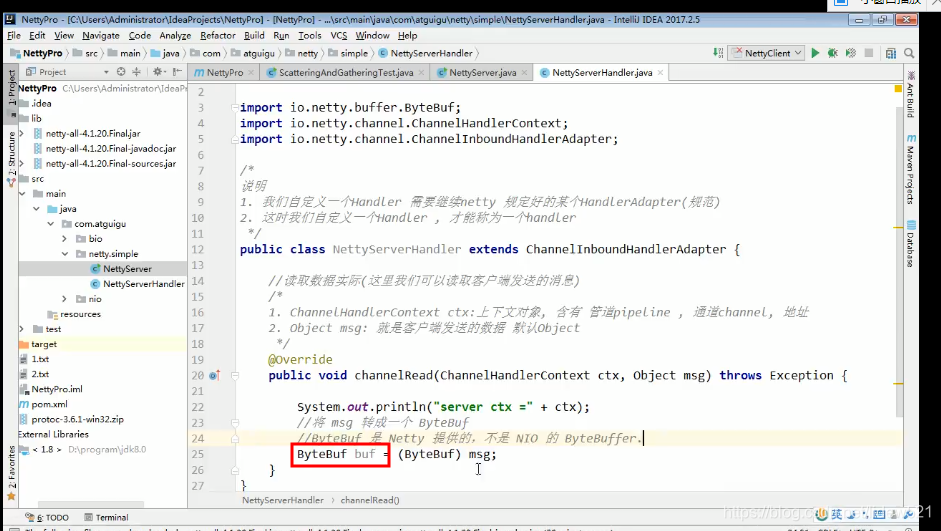
Task: Select NettyServer in project tree
Action: click(127, 269)
